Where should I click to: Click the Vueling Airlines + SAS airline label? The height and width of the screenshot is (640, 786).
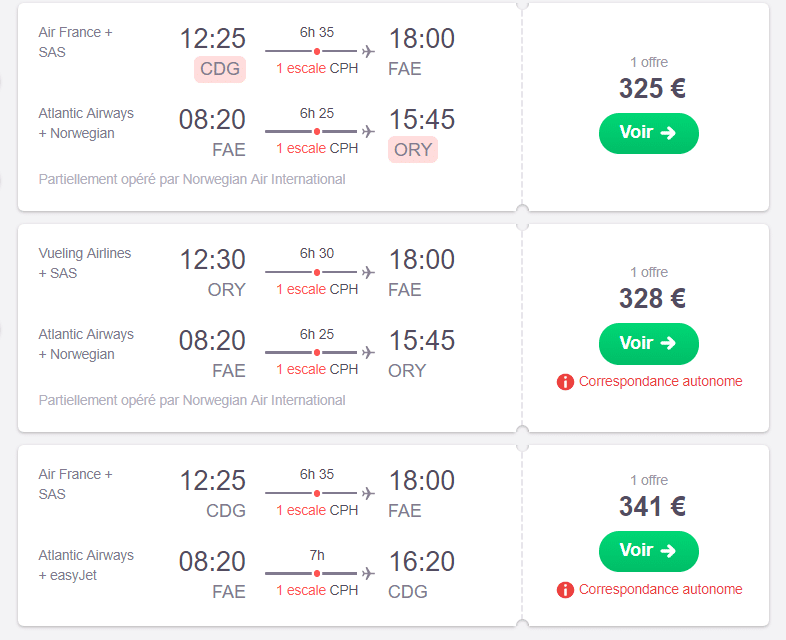click(85, 263)
